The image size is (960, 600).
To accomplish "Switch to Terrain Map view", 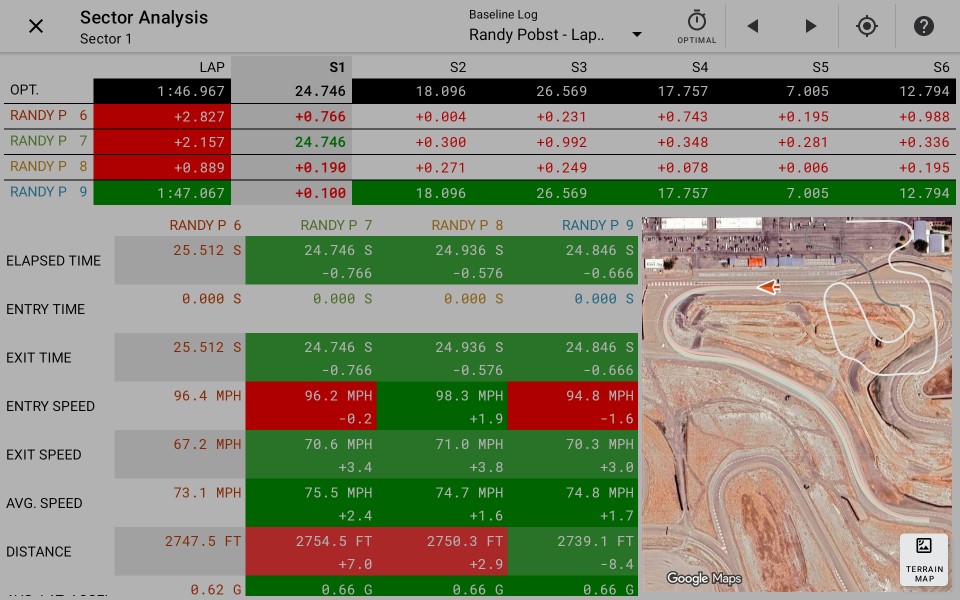I will pyautogui.click(x=924, y=560).
